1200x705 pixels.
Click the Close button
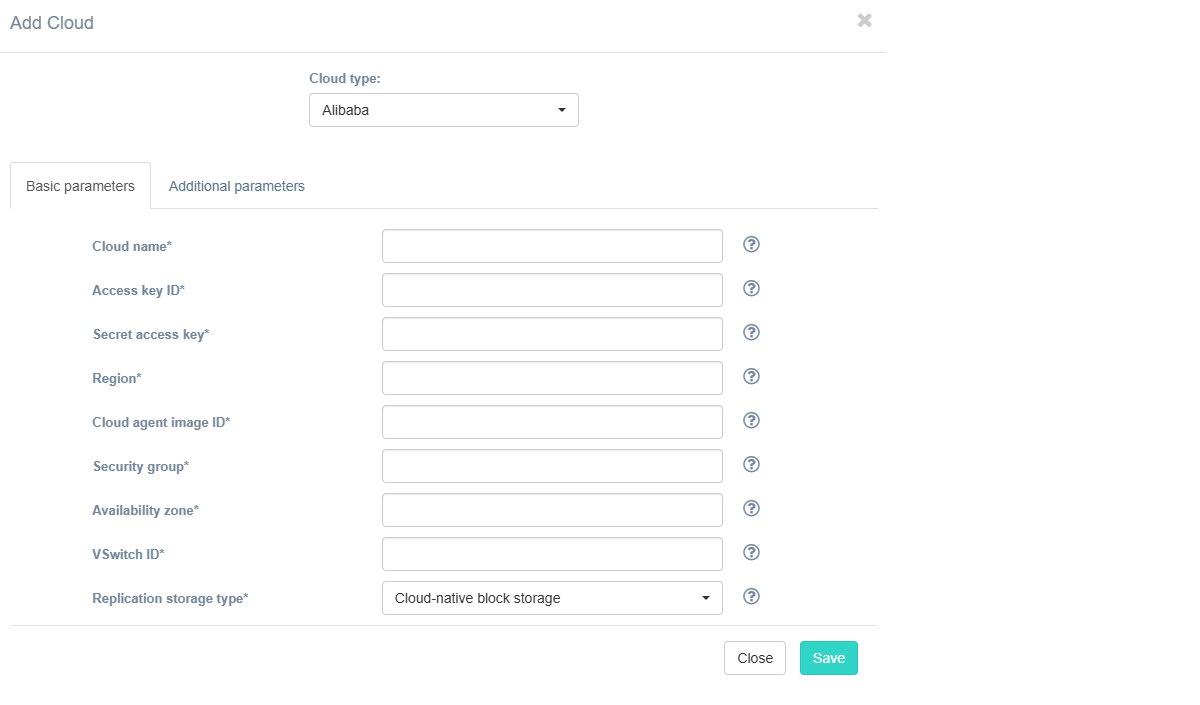pos(755,658)
